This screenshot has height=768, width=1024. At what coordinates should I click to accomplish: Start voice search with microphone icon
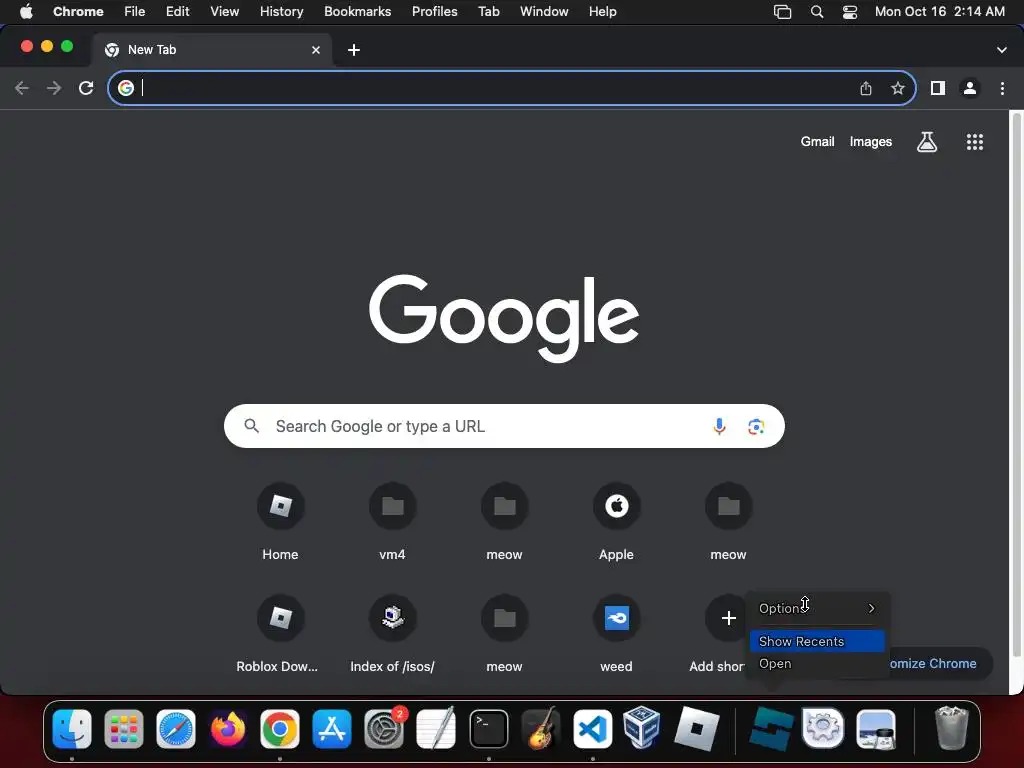point(719,426)
